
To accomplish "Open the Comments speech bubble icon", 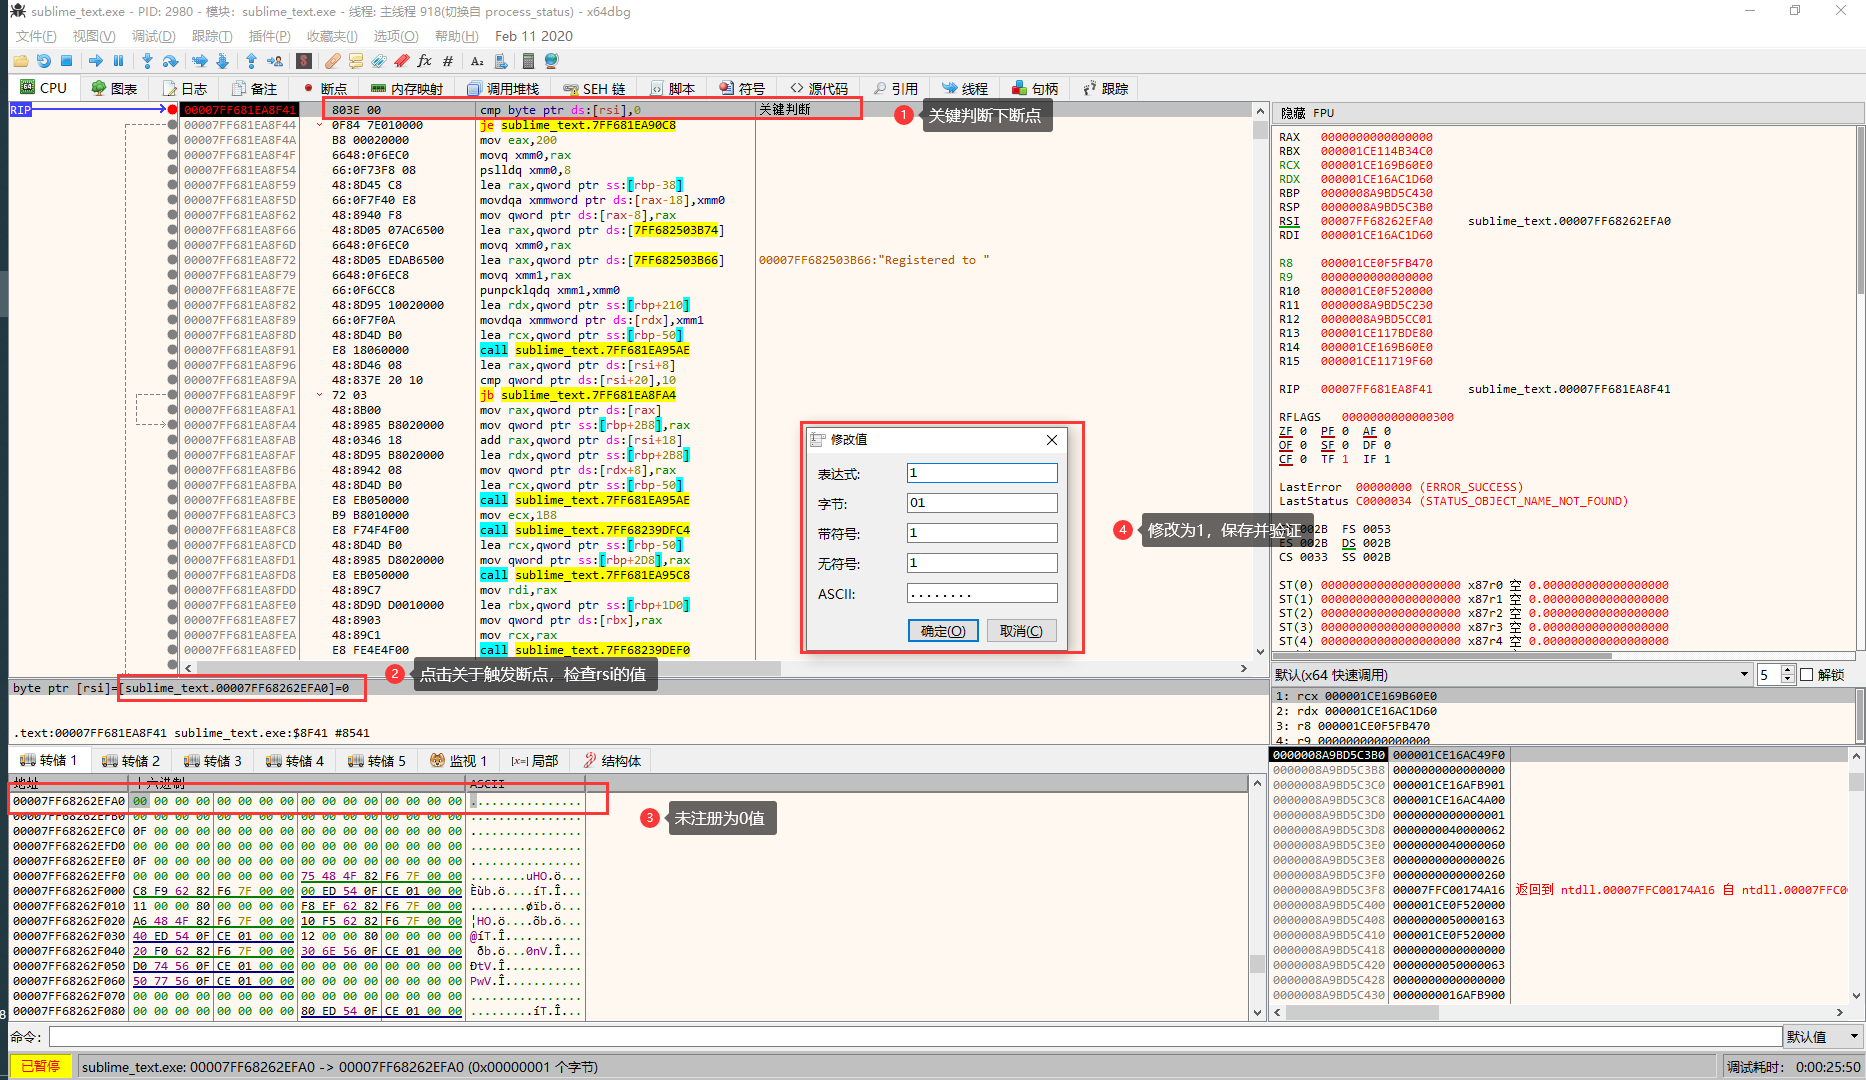I will pyautogui.click(x=356, y=61).
